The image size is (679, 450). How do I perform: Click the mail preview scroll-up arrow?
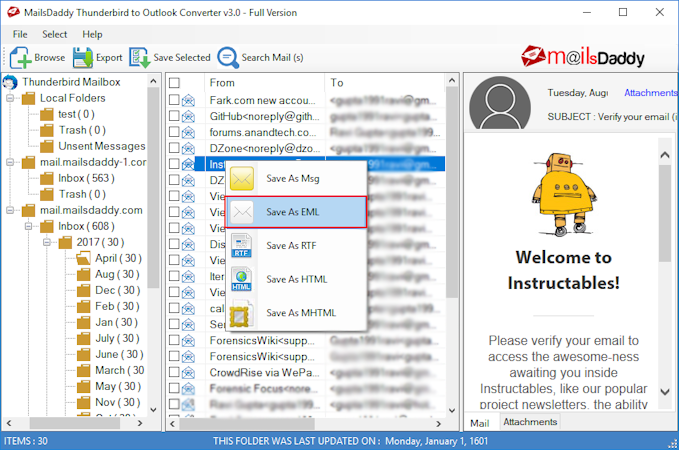665,155
